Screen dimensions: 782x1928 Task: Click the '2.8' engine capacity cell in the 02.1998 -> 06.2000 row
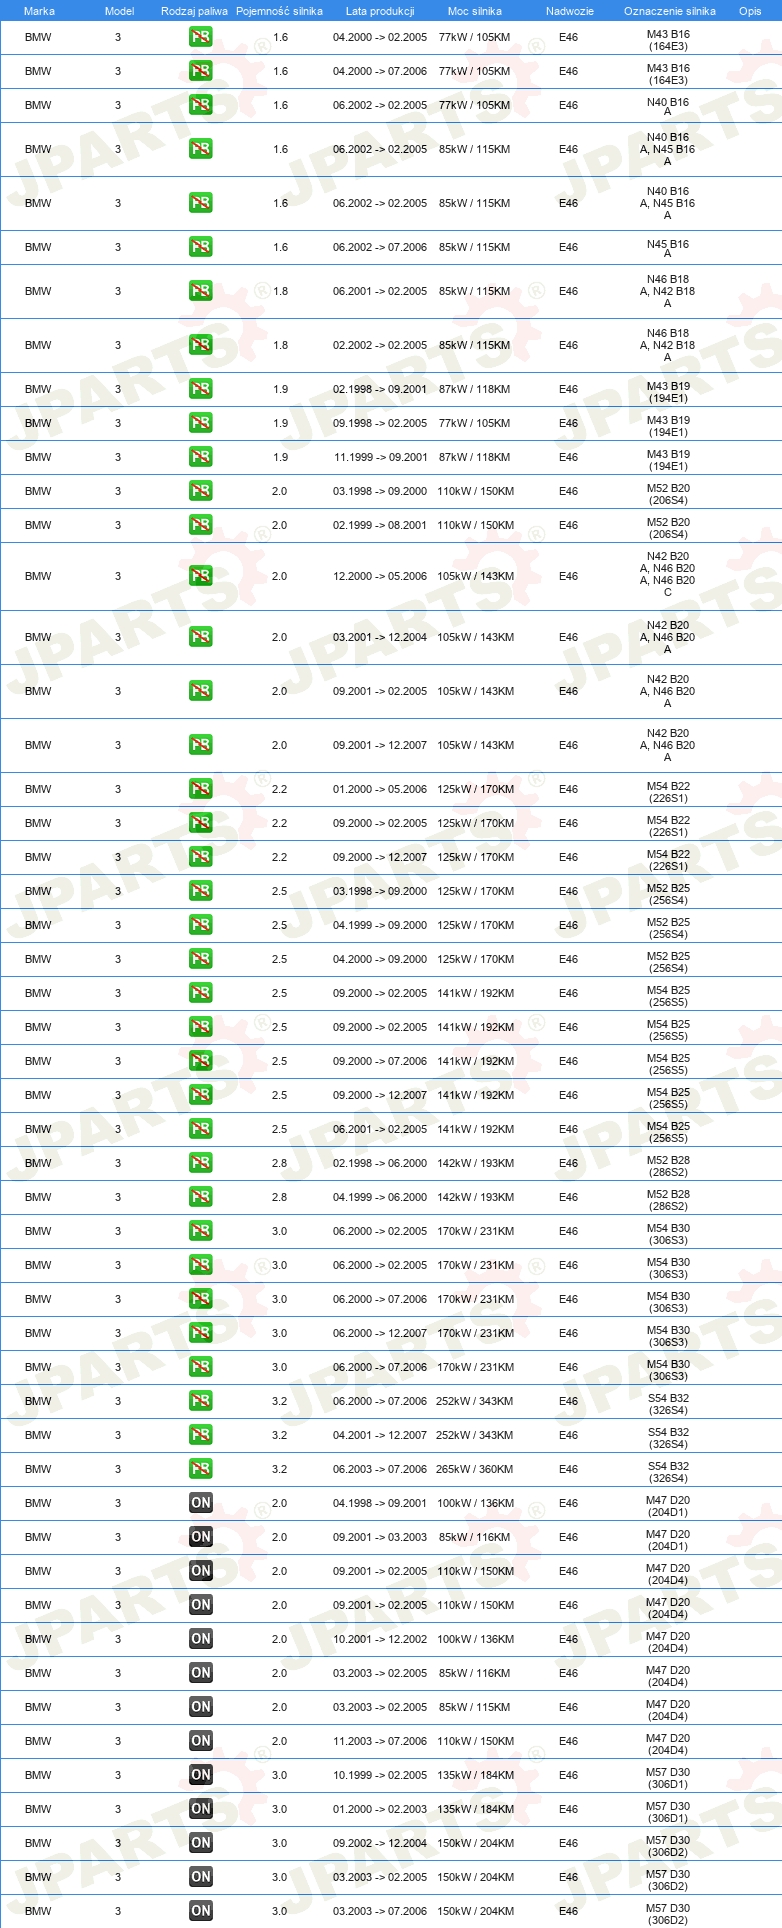(280, 1164)
